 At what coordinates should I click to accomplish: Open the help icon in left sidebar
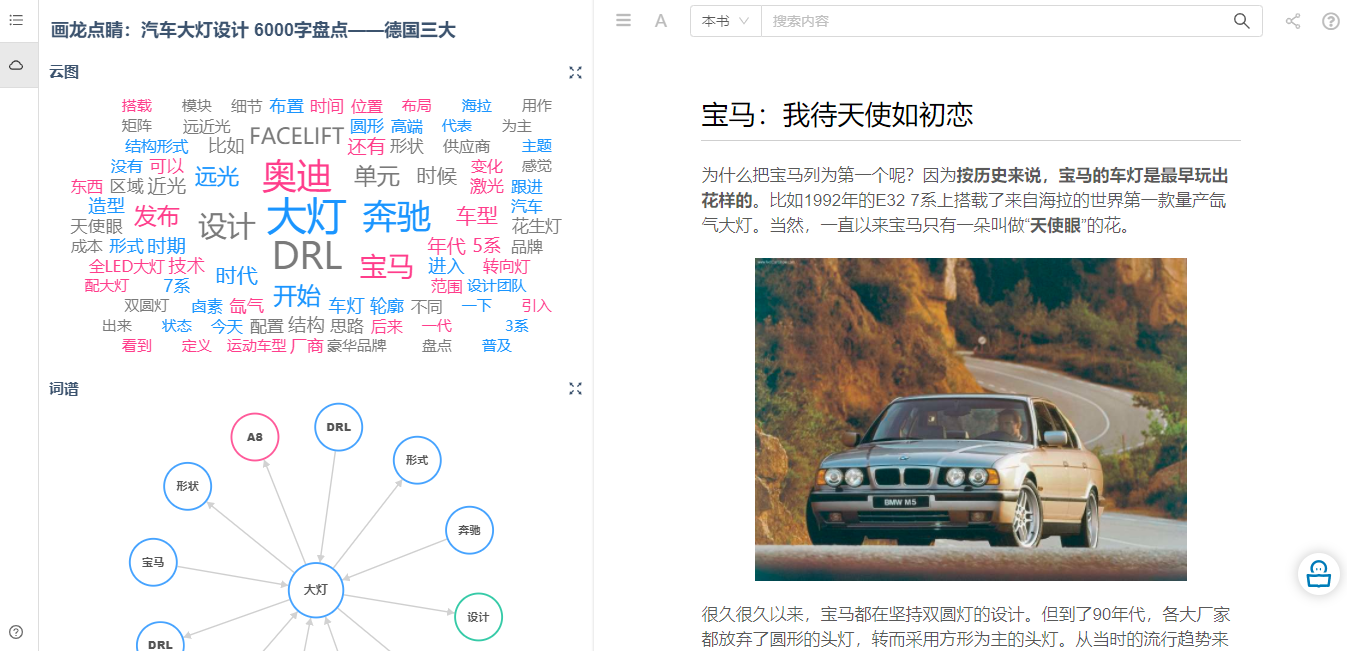click(16, 632)
